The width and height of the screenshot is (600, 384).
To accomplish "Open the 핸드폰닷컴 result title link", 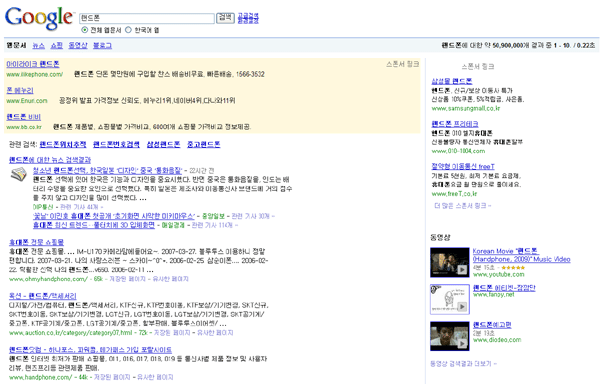I will click(x=90, y=350).
